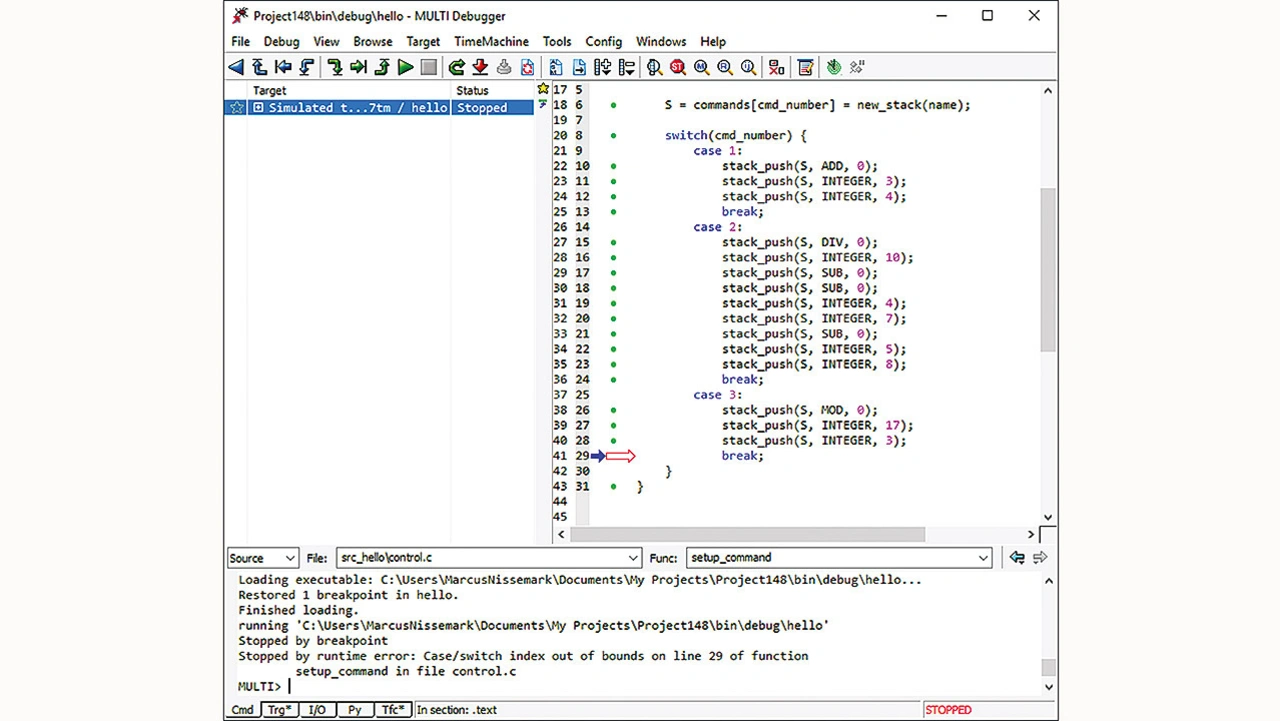Viewport: 1280px width, 721px height.
Task: Switch to the Py pane tab
Action: pyautogui.click(x=354, y=710)
